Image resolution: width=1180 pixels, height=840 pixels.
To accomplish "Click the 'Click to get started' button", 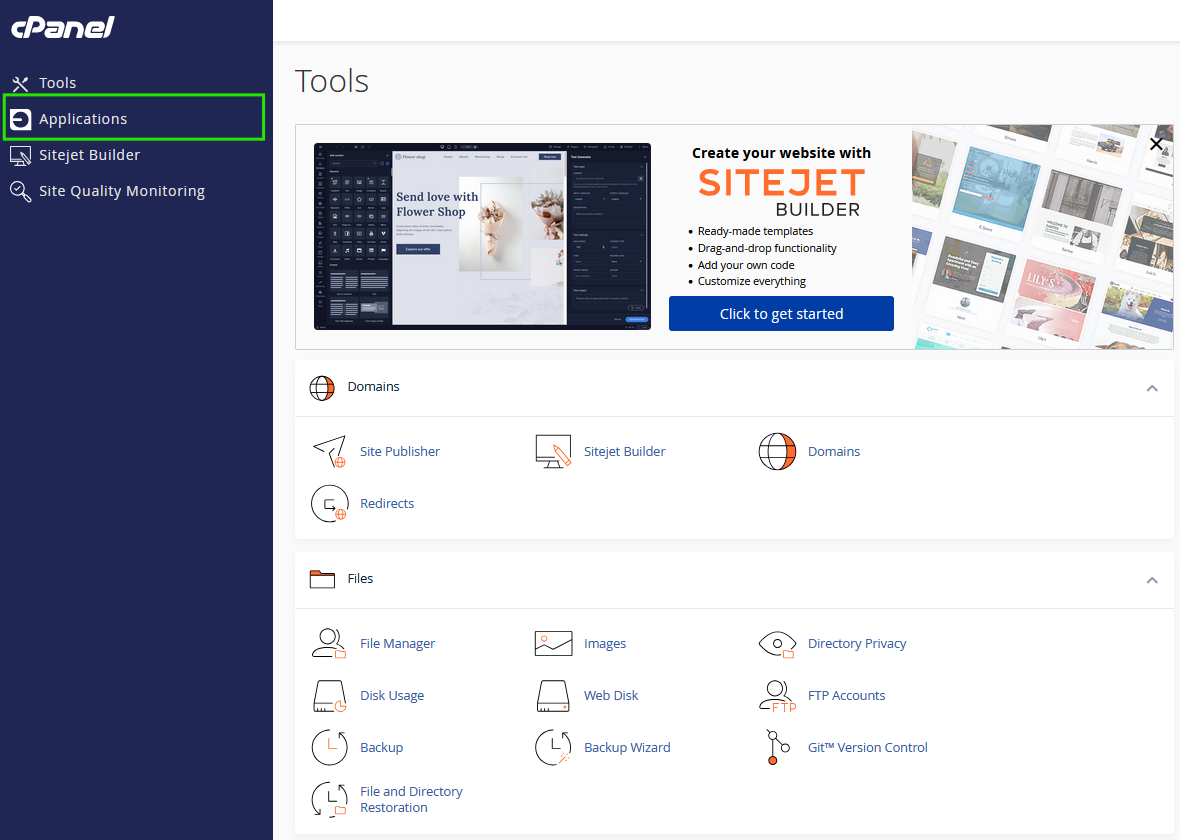I will tap(781, 313).
